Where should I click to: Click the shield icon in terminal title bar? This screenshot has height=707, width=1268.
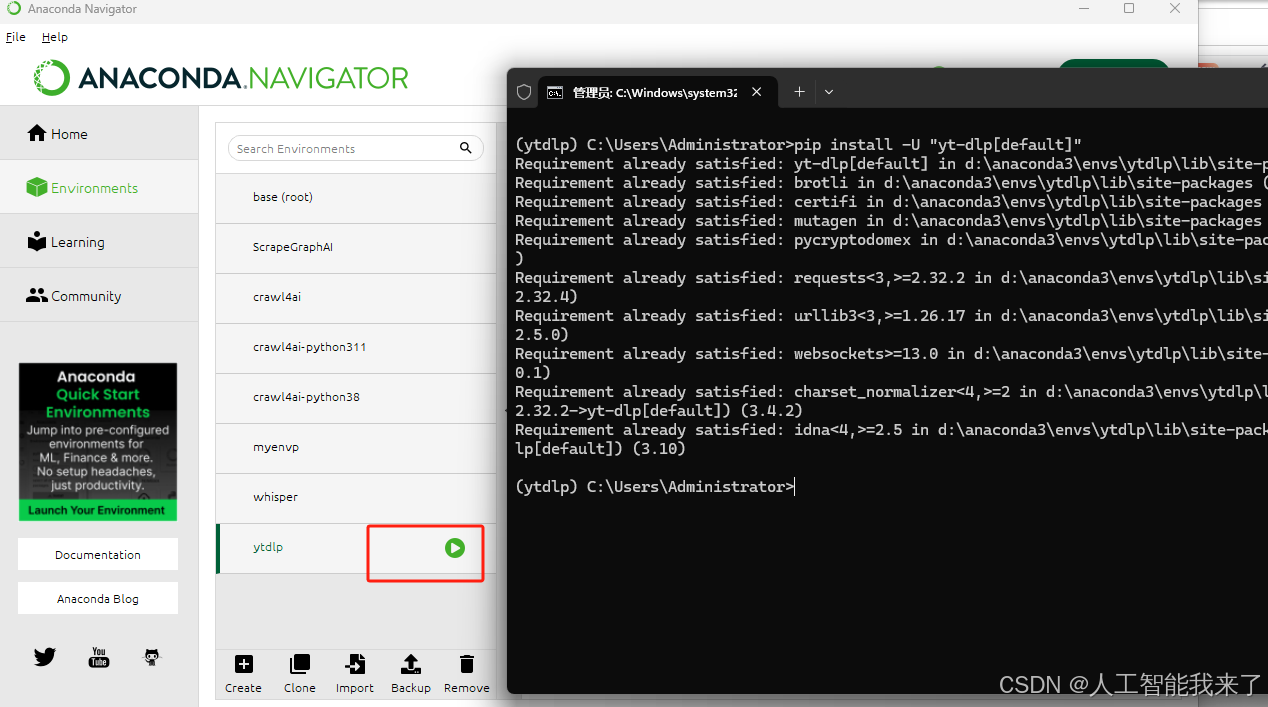tap(523, 92)
